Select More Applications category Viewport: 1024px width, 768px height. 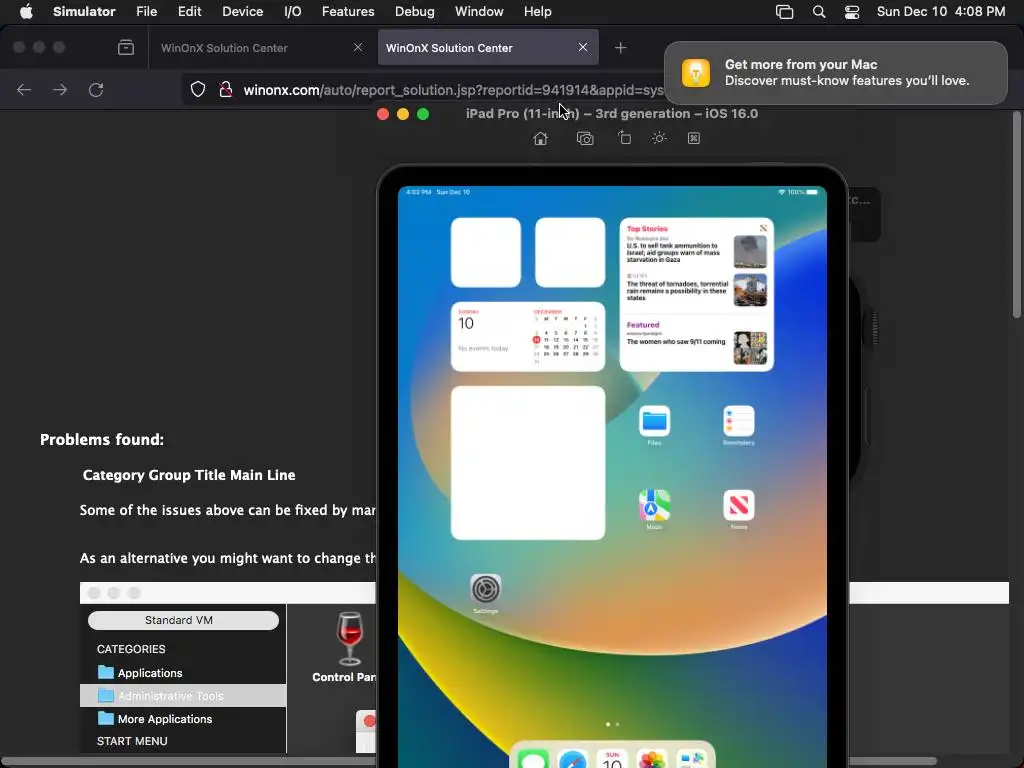coord(155,719)
